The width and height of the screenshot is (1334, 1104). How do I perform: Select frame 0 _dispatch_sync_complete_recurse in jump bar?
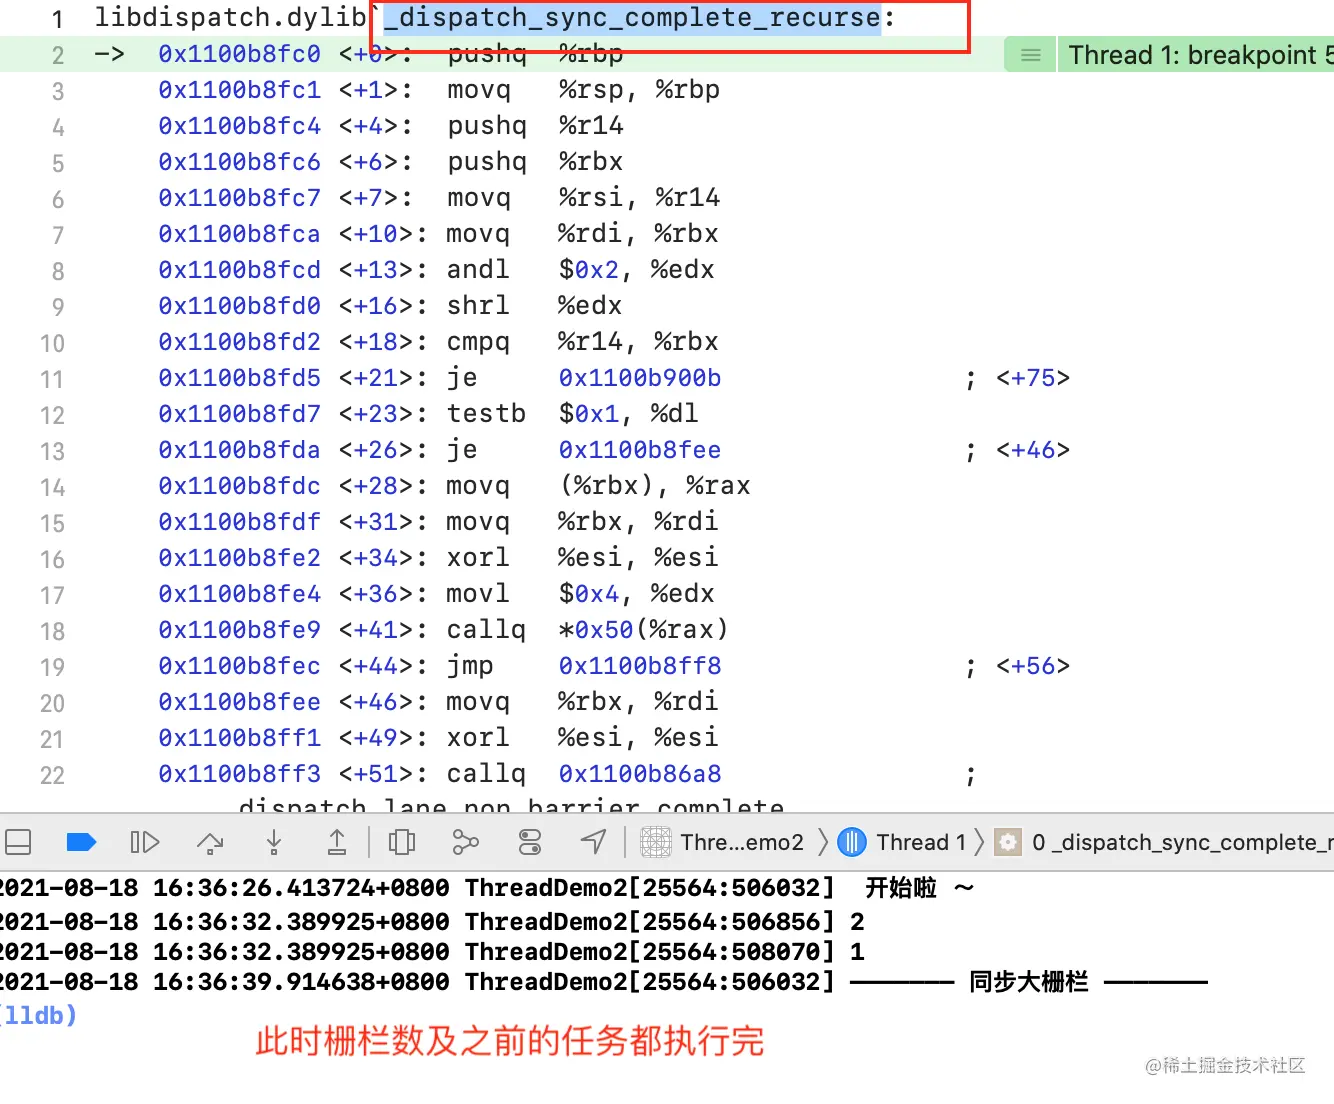(1182, 842)
